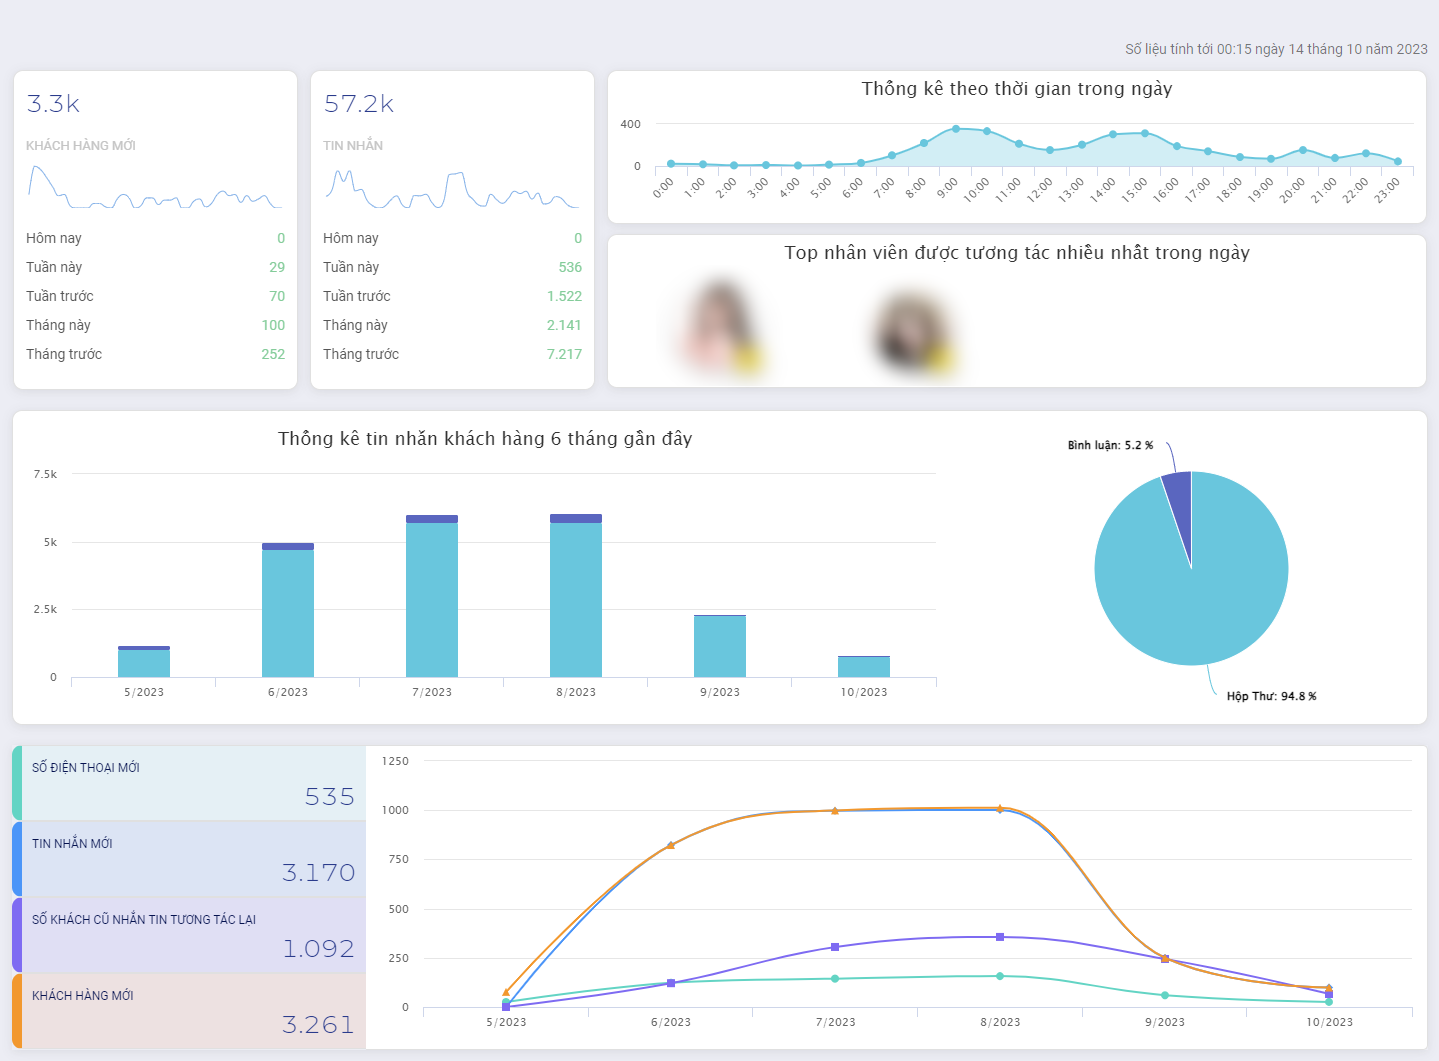Click the 15:00 data point on the hourly chart
1439x1061 pixels.
1145,133
